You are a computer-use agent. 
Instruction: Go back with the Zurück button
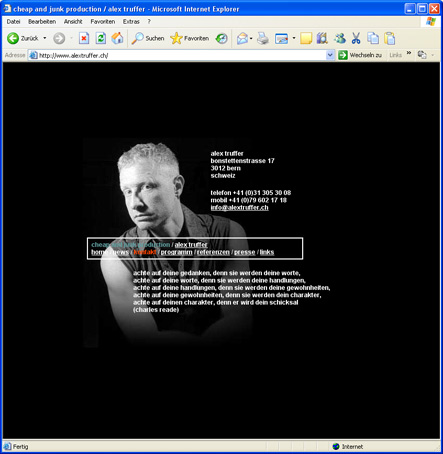point(23,38)
